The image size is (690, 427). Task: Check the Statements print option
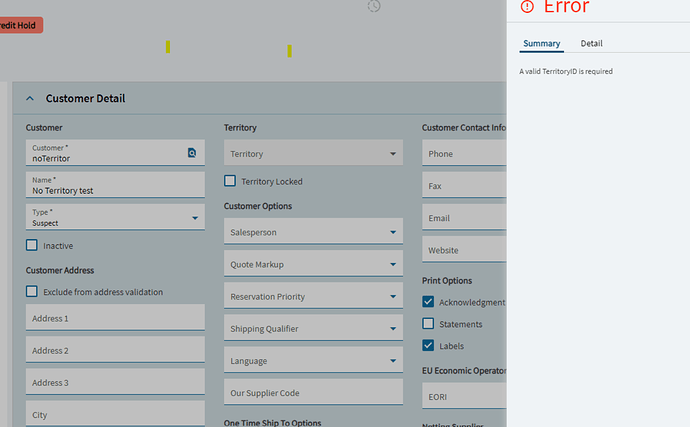[428, 324]
